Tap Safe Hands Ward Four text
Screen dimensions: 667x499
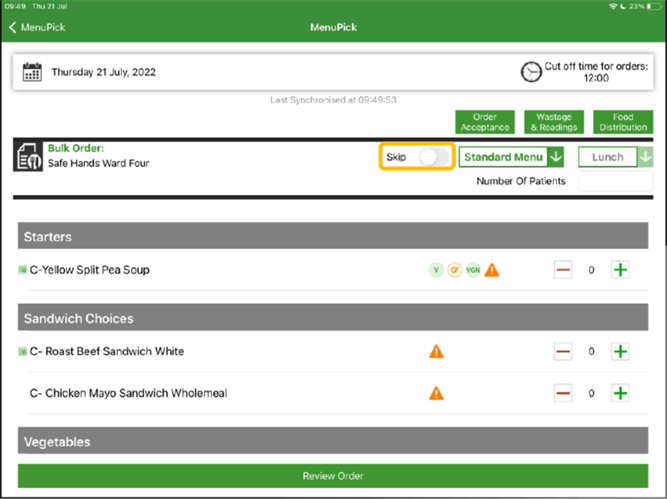98,163
